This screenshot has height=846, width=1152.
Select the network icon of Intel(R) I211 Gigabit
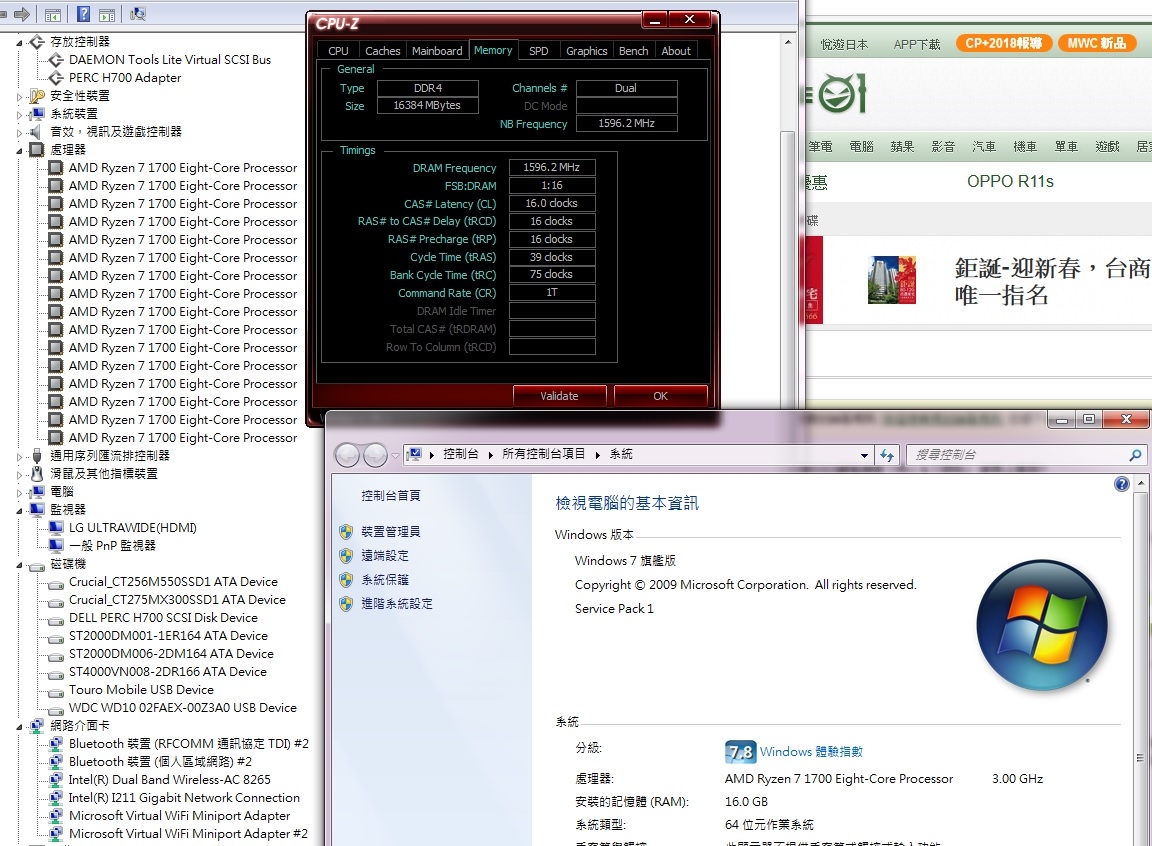point(56,798)
